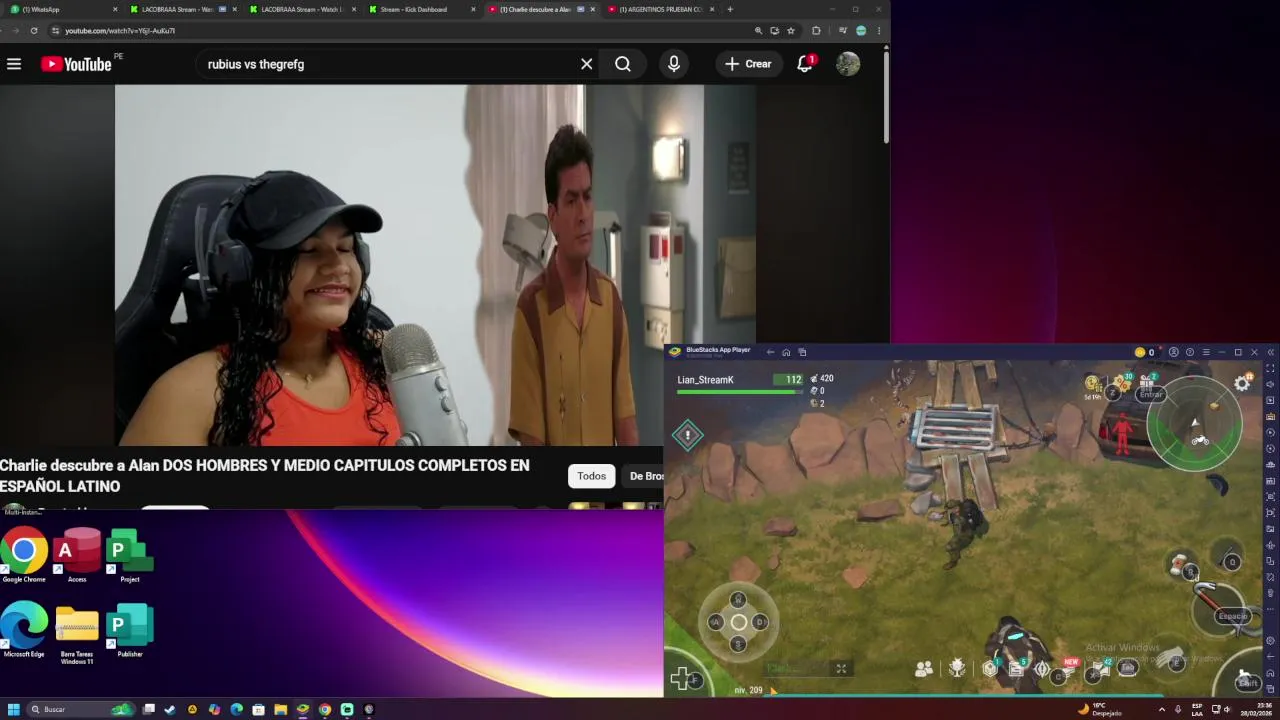Open Publisher desktop shortcut
The height and width of the screenshot is (720, 1280).
[129, 630]
